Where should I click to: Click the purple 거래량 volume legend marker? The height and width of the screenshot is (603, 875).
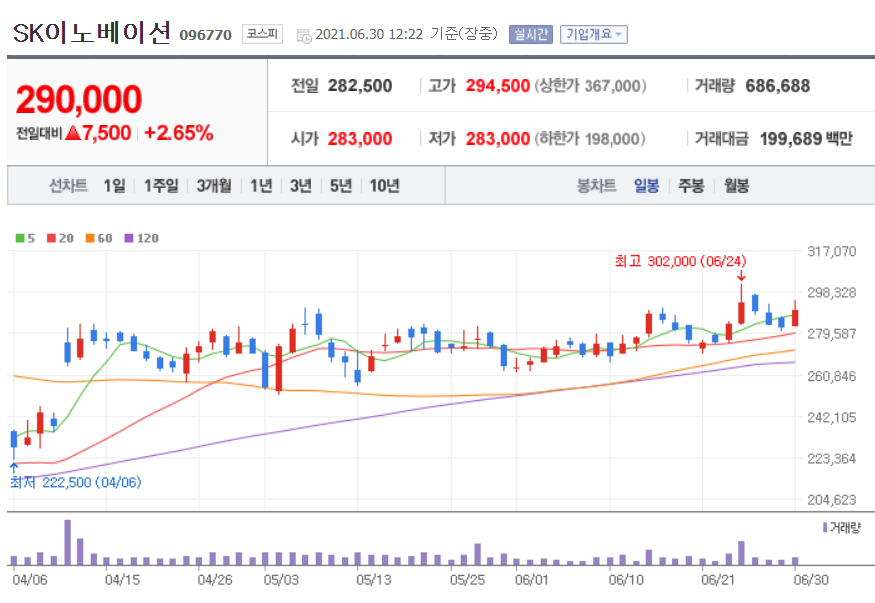[x=825, y=527]
